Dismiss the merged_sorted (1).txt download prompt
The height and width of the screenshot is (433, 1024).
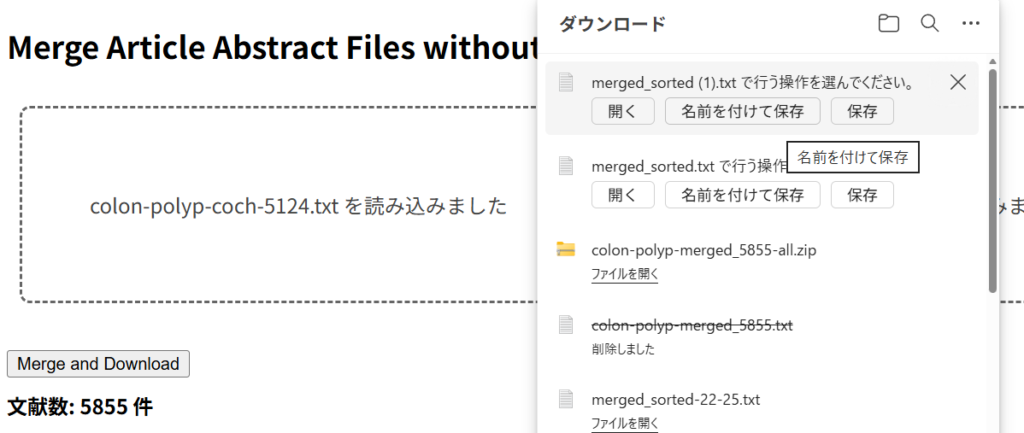point(957,83)
